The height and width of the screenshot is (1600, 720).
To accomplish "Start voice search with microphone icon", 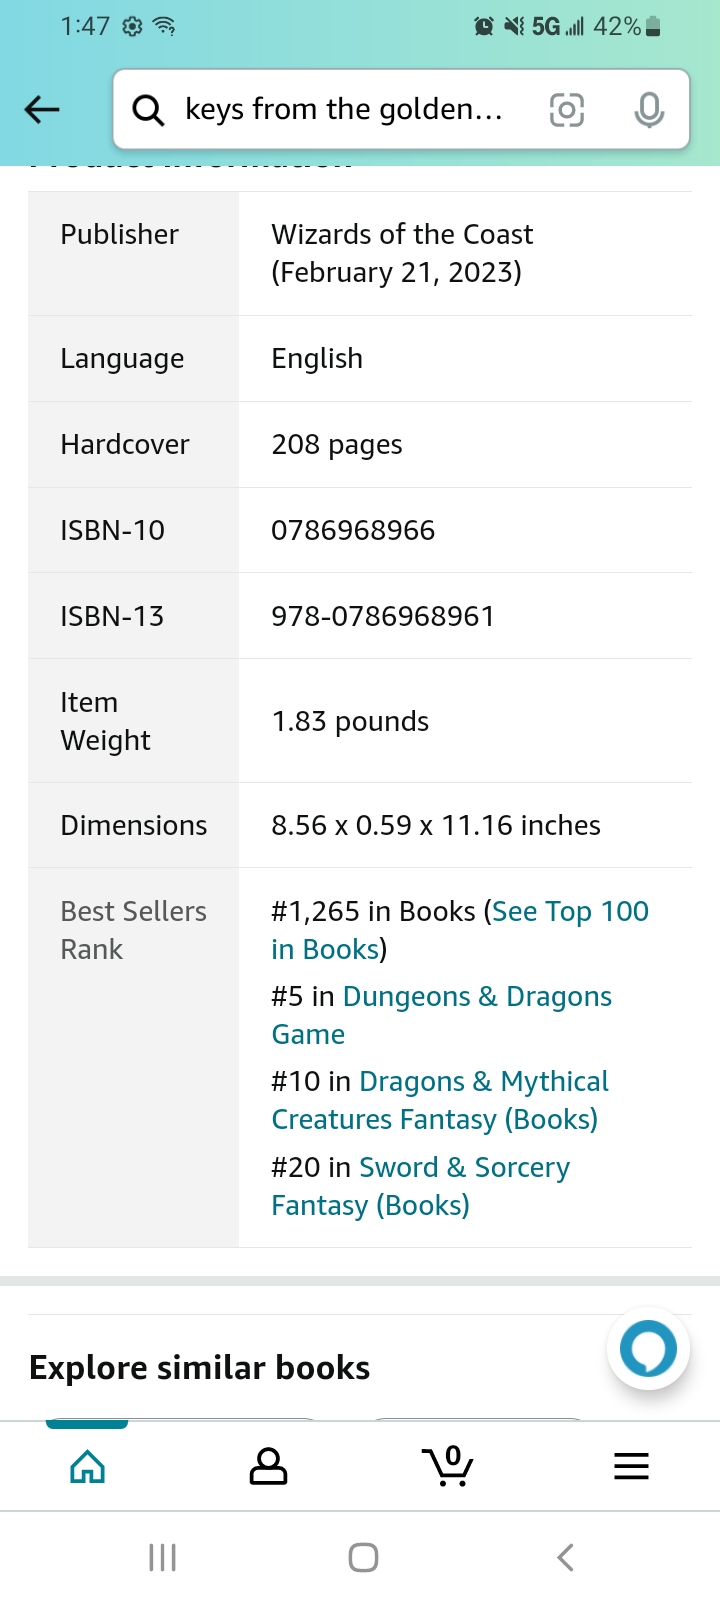I will (649, 110).
